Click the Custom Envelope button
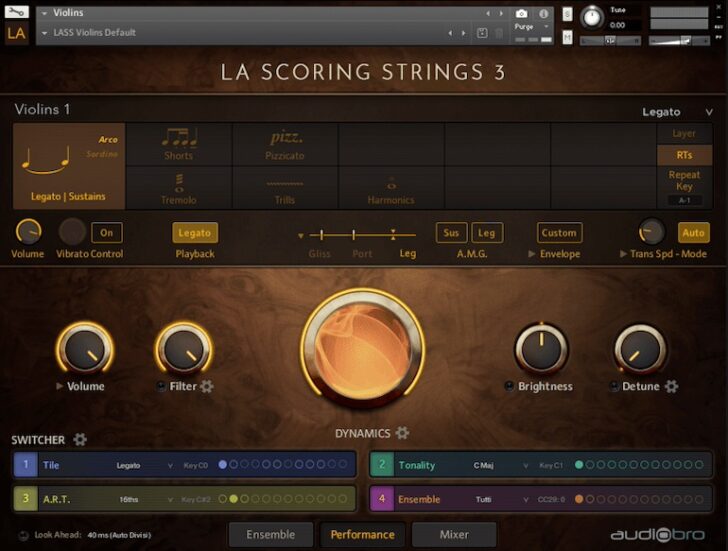 559,233
